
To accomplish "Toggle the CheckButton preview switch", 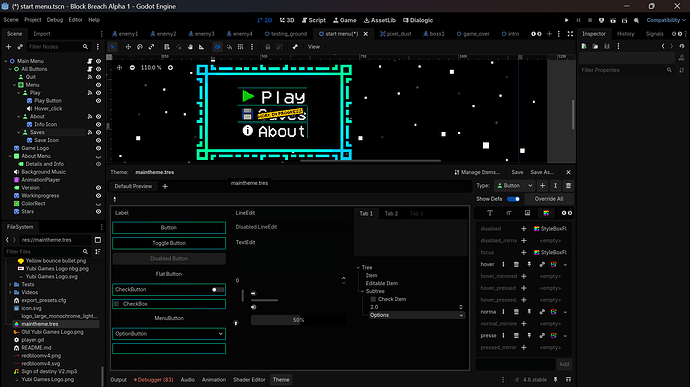I will click(x=217, y=290).
